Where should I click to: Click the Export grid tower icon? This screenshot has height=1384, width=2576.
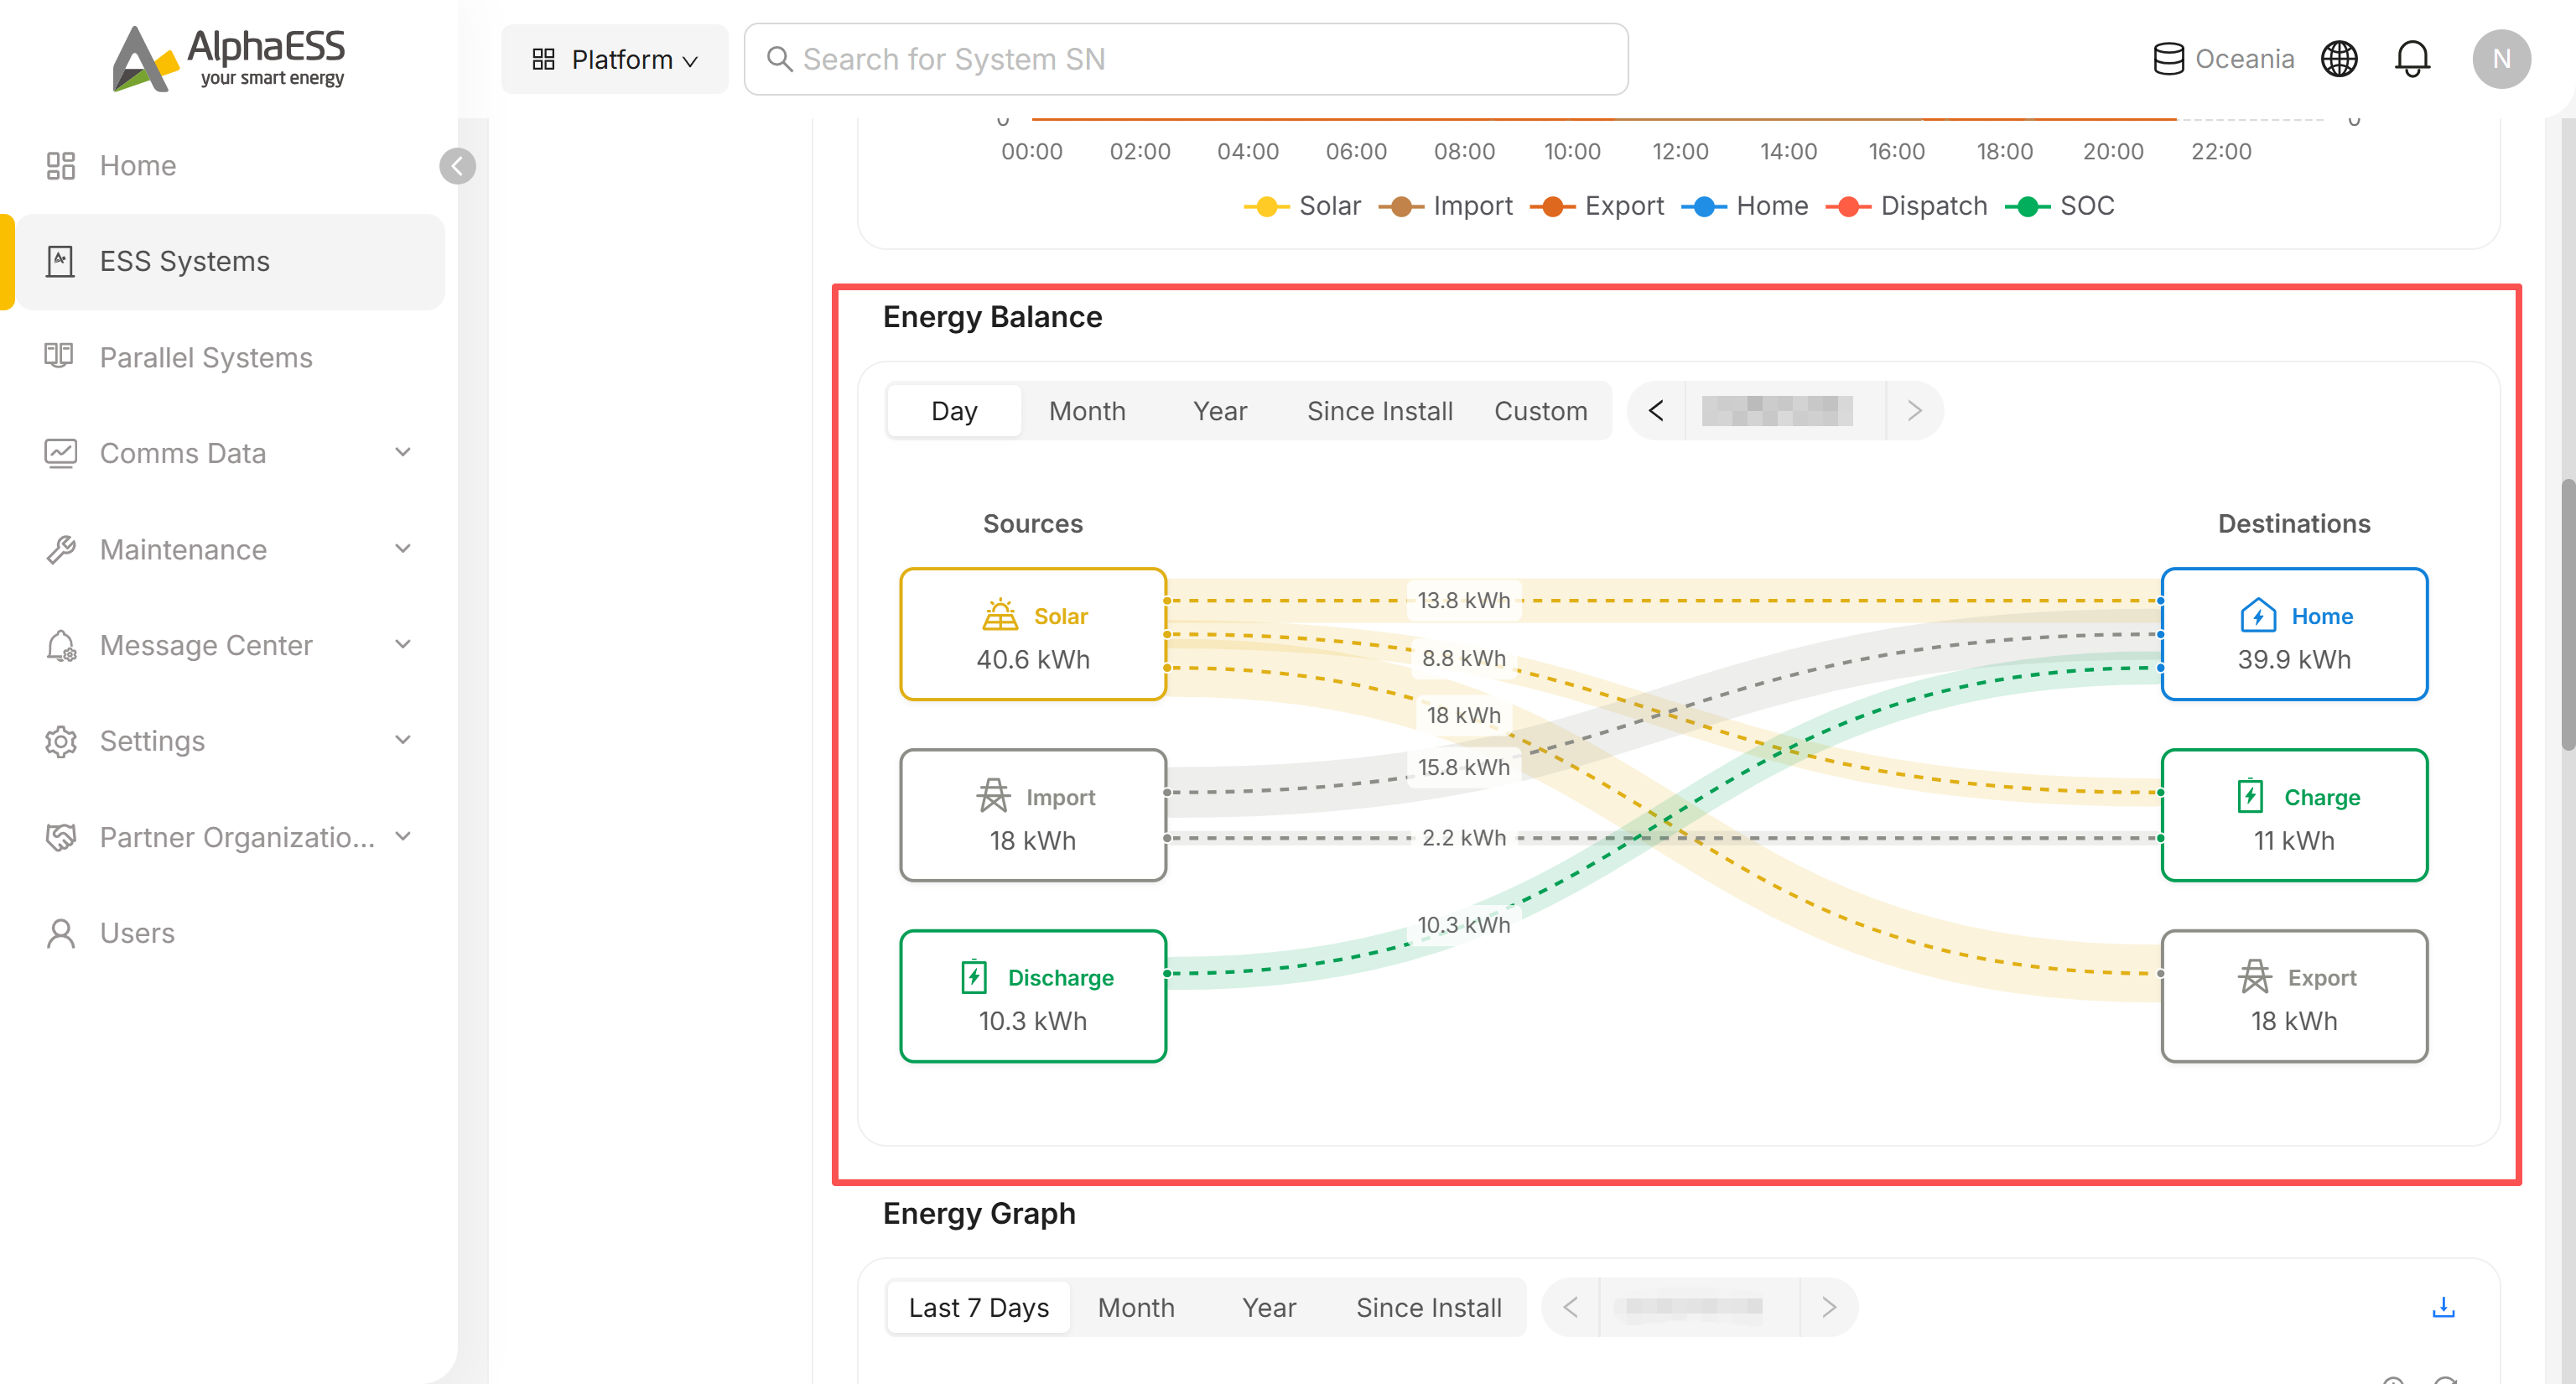pos(2255,976)
